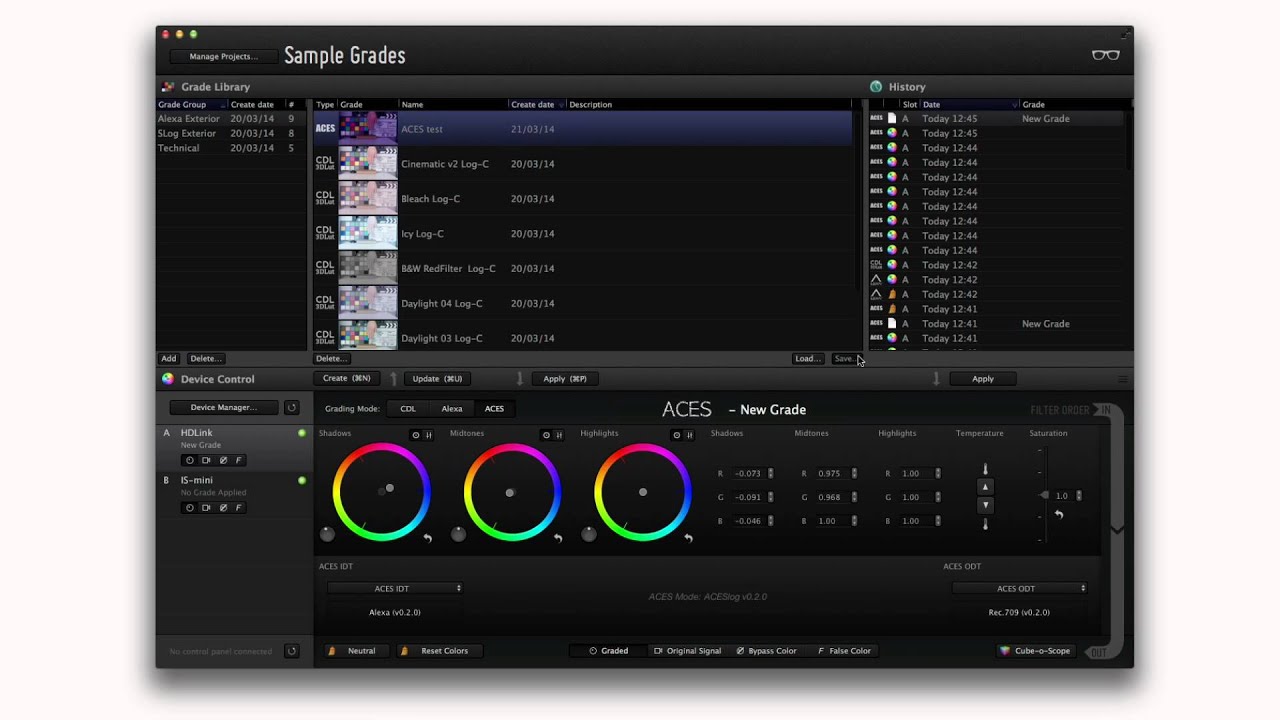Sort the History by Date column
Image resolution: width=1280 pixels, height=720 pixels.
tap(969, 104)
